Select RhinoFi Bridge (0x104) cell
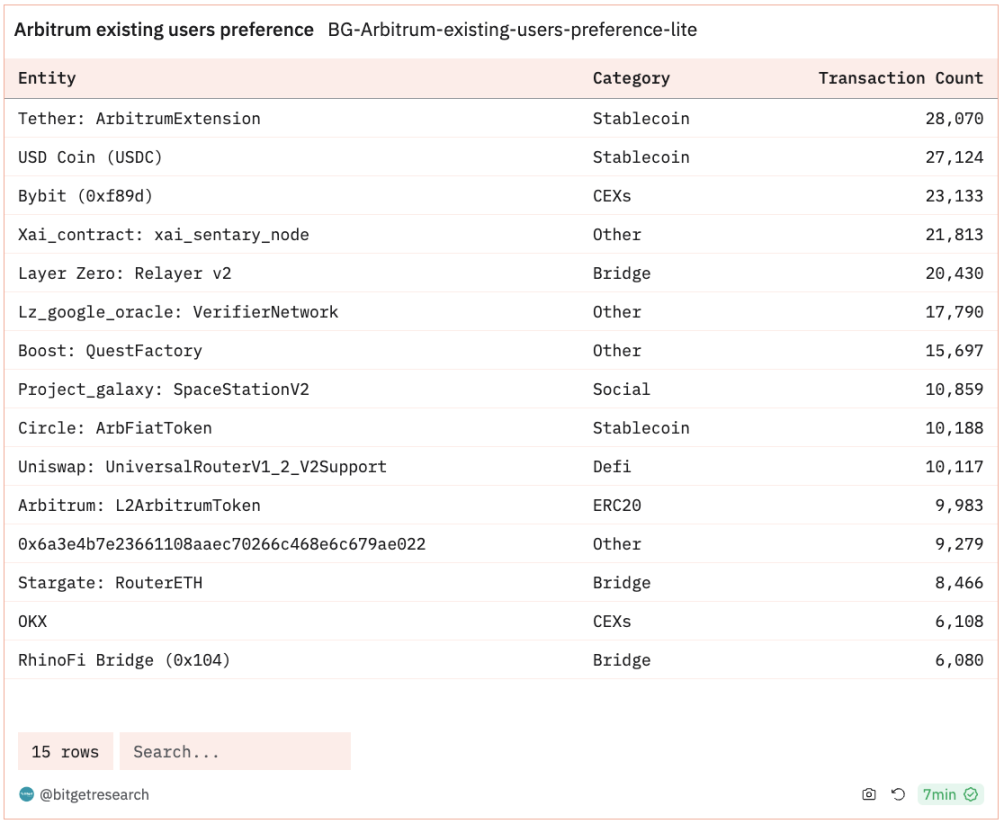Screen dimensions: 1004x824 point(124,660)
